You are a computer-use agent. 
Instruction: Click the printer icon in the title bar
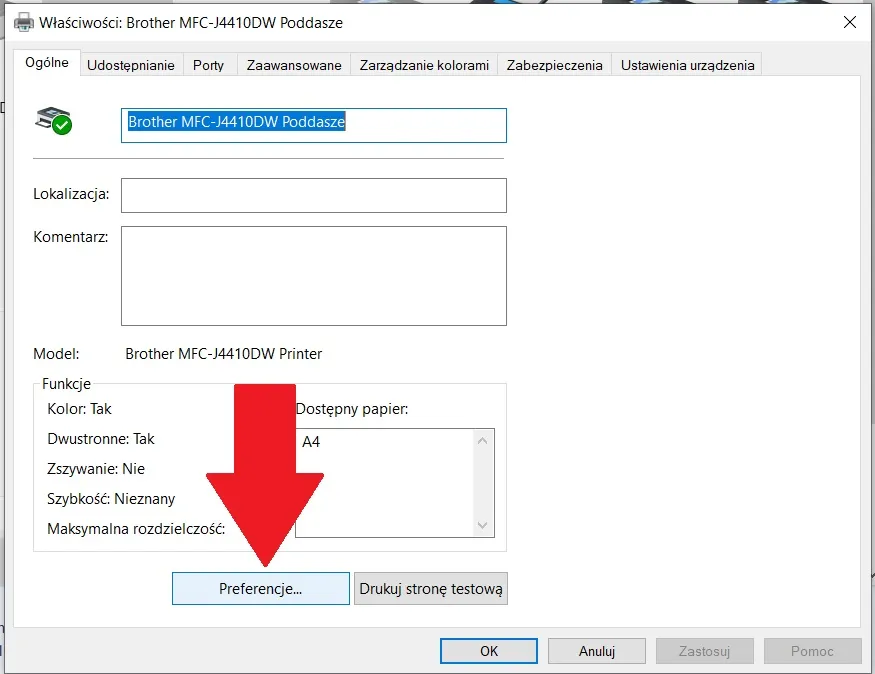[21, 21]
